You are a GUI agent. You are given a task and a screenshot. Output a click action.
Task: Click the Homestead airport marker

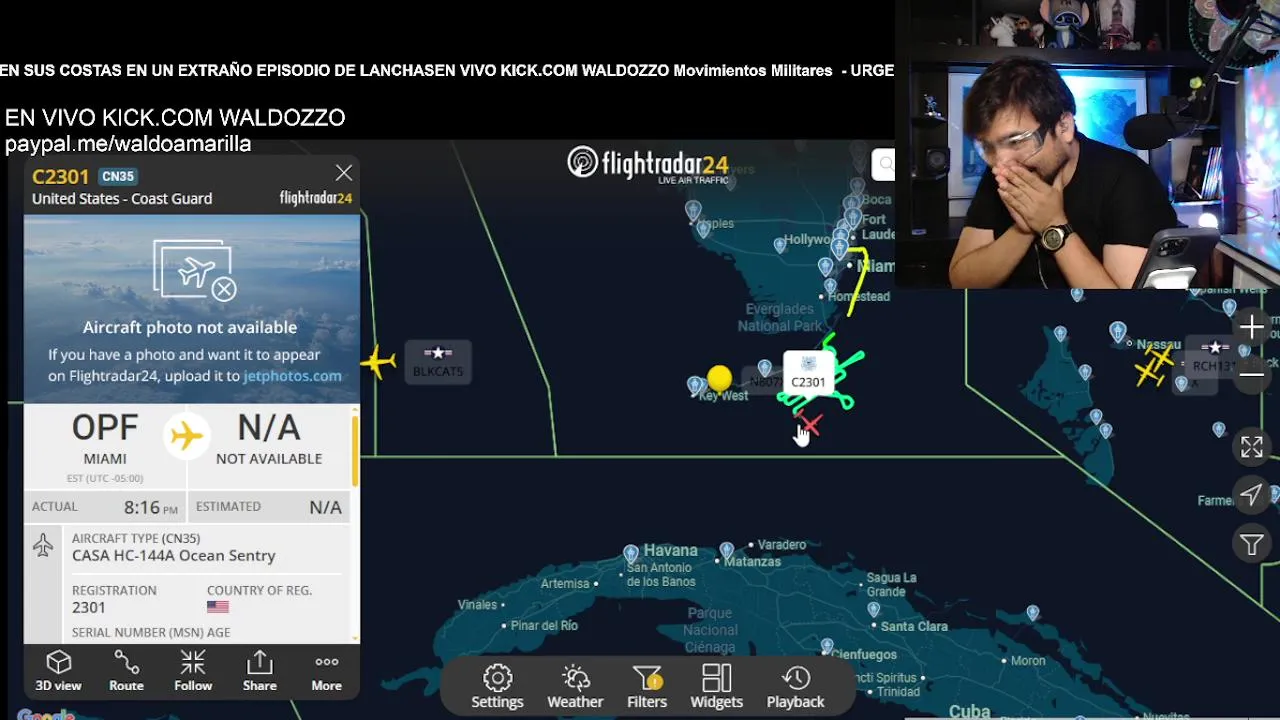point(830,288)
